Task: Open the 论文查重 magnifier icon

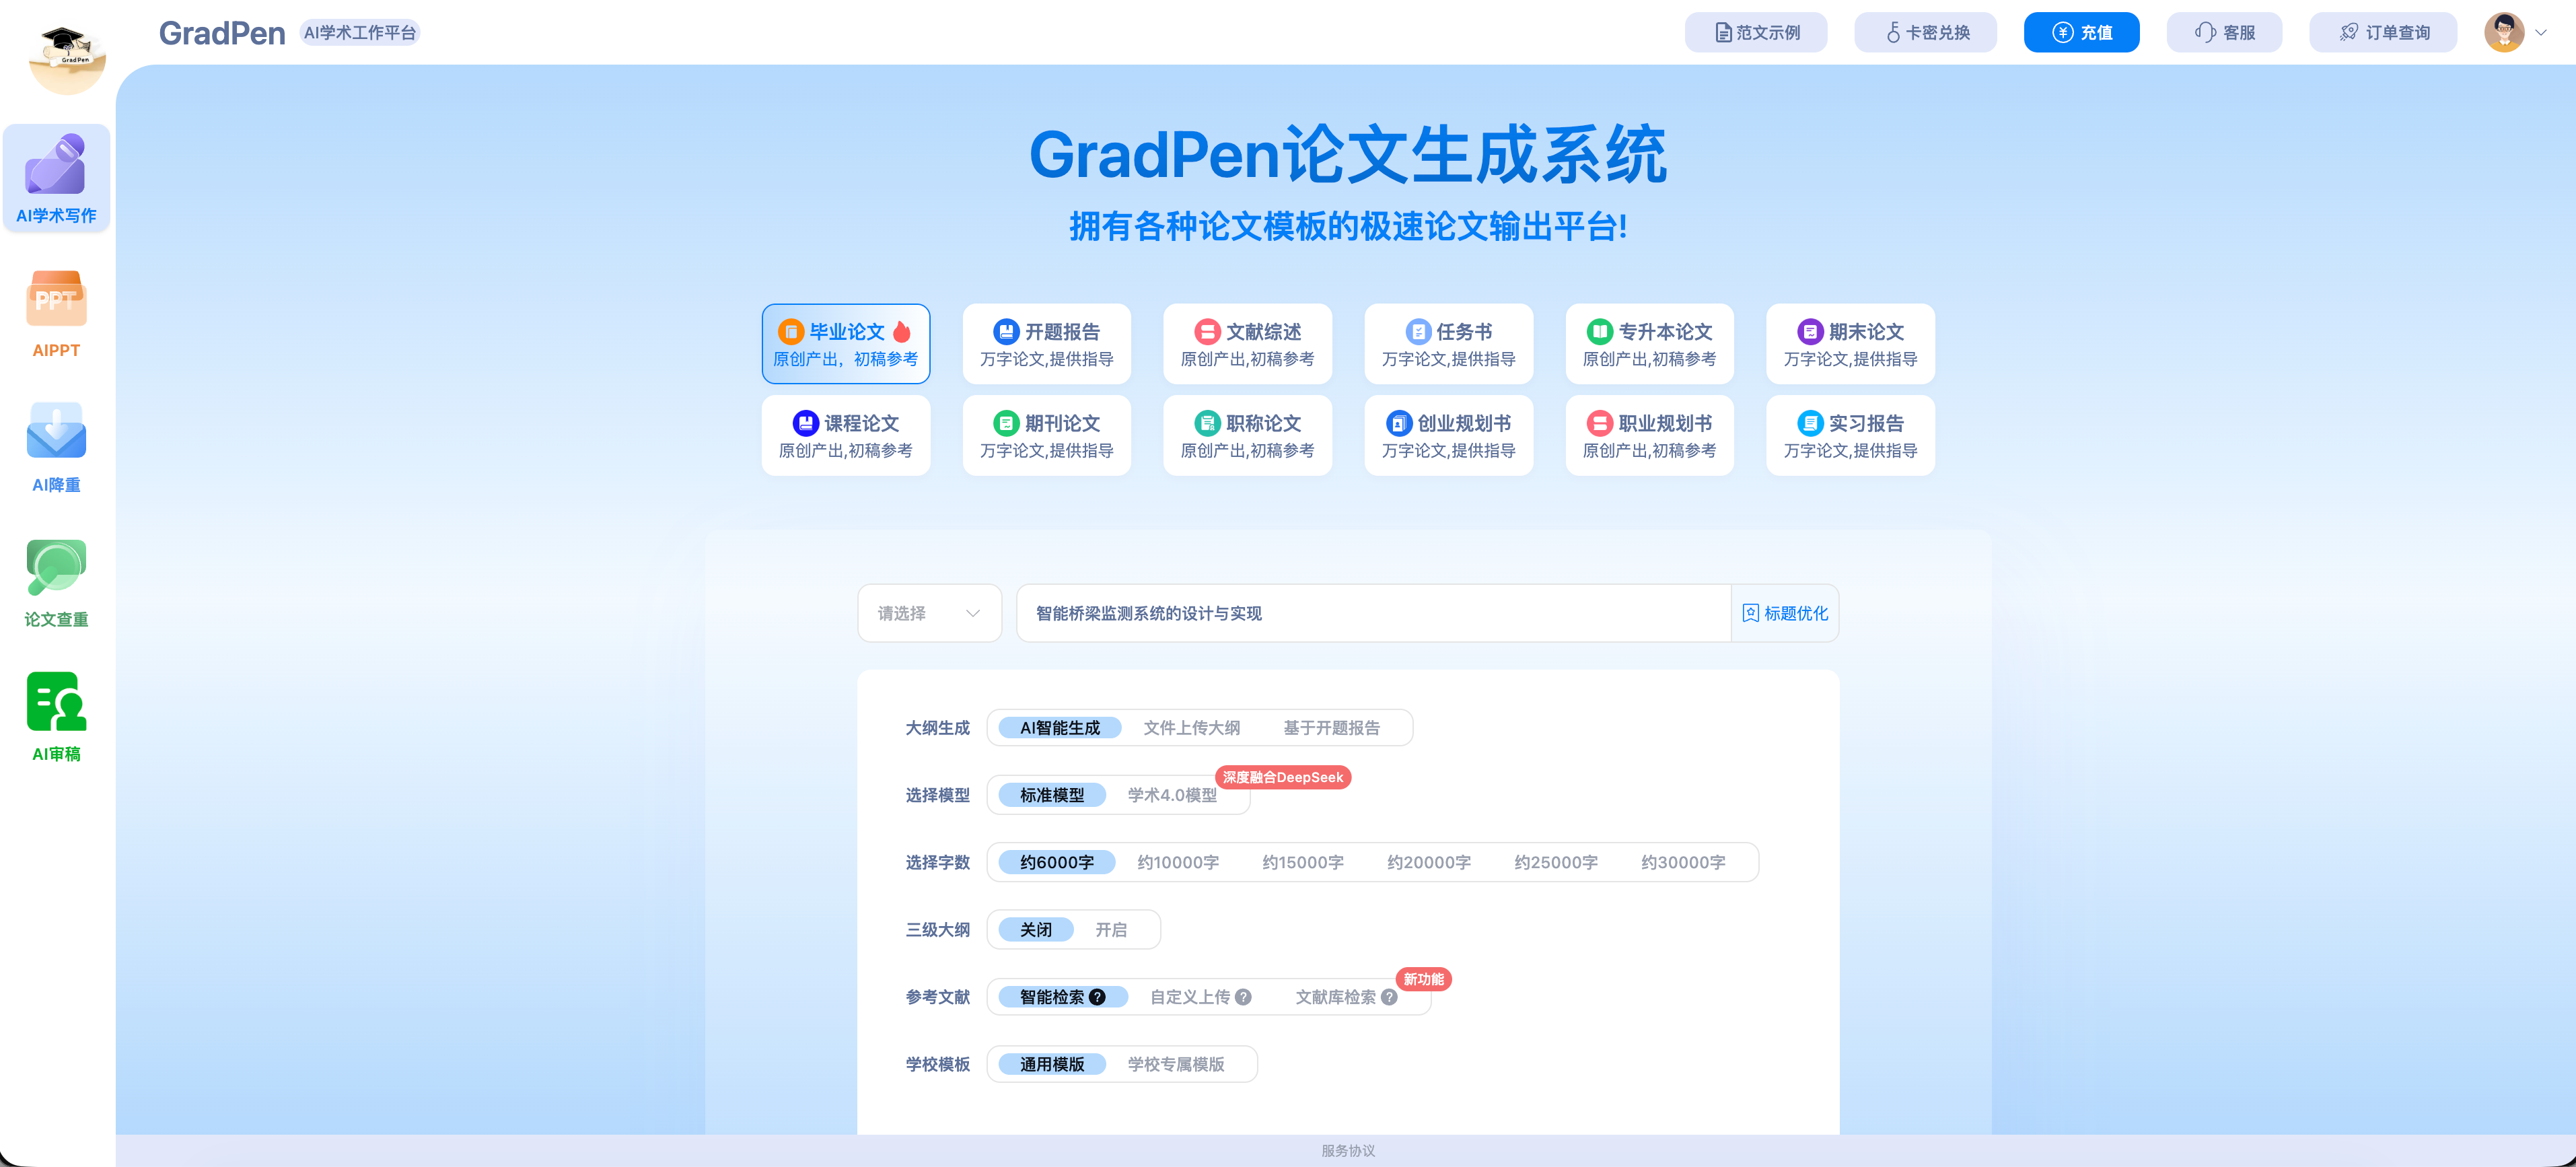Action: (56, 568)
